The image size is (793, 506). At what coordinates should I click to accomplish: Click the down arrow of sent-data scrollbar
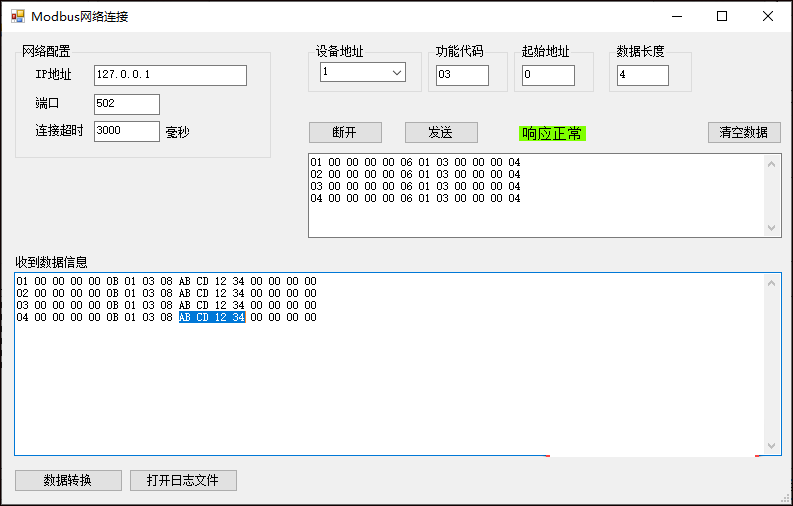click(771, 228)
